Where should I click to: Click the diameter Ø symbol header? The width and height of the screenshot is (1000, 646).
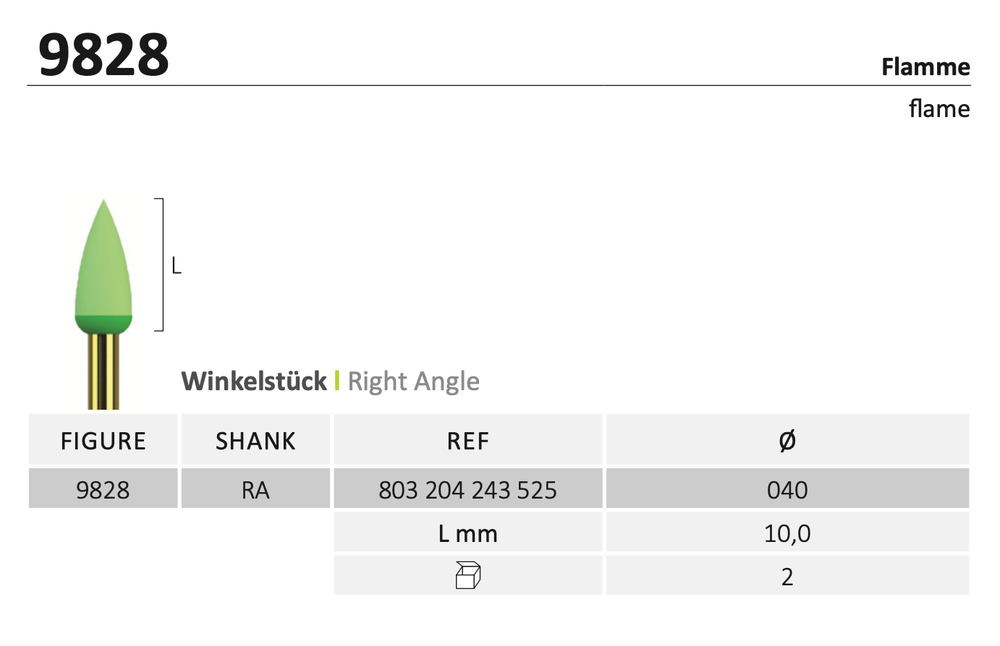pyautogui.click(x=787, y=440)
